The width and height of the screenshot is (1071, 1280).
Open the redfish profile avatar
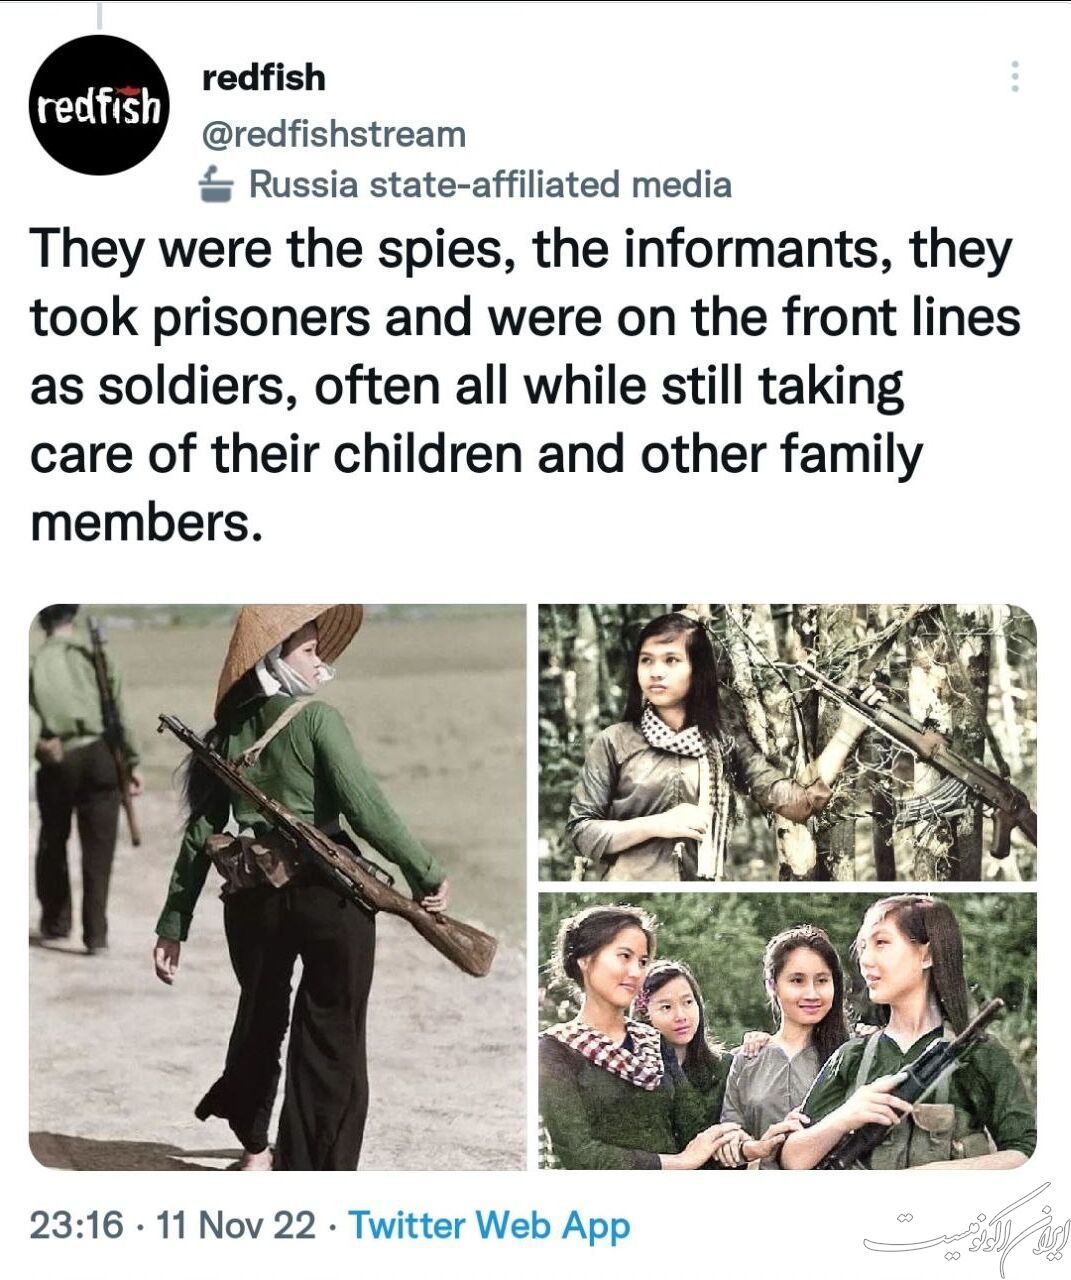point(101,106)
